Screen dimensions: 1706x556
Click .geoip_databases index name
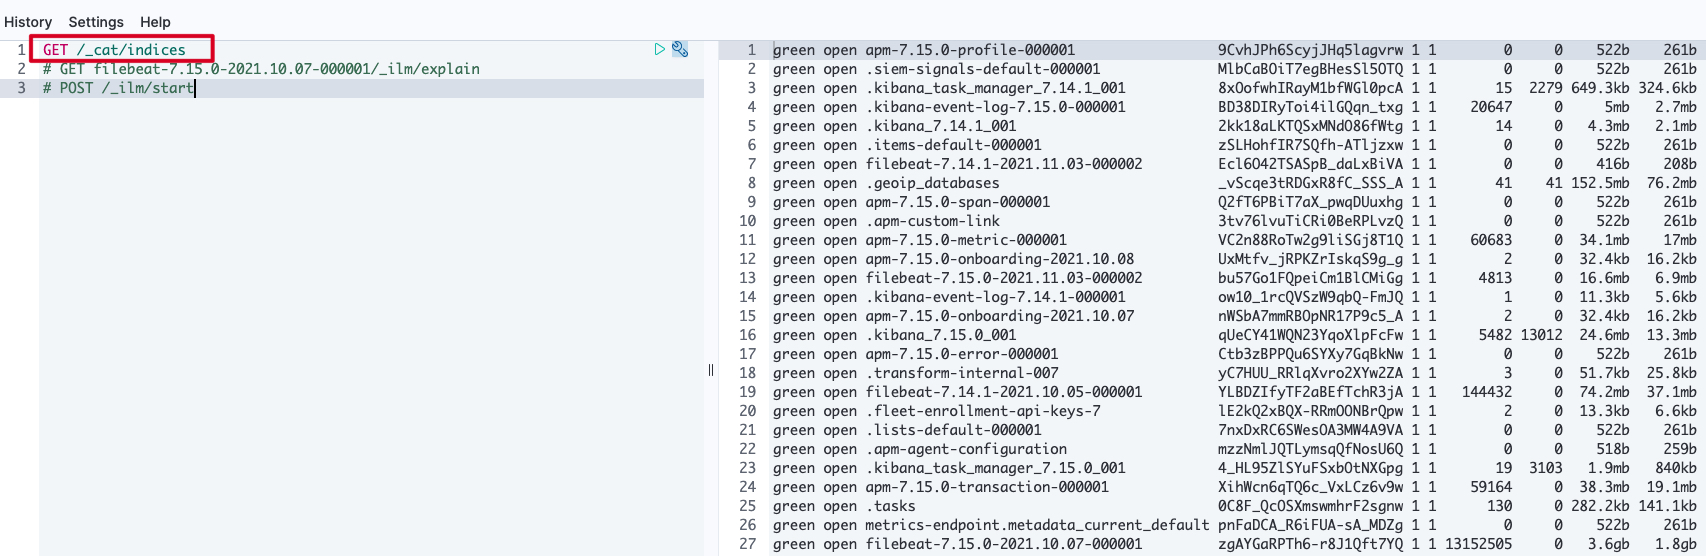933,183
